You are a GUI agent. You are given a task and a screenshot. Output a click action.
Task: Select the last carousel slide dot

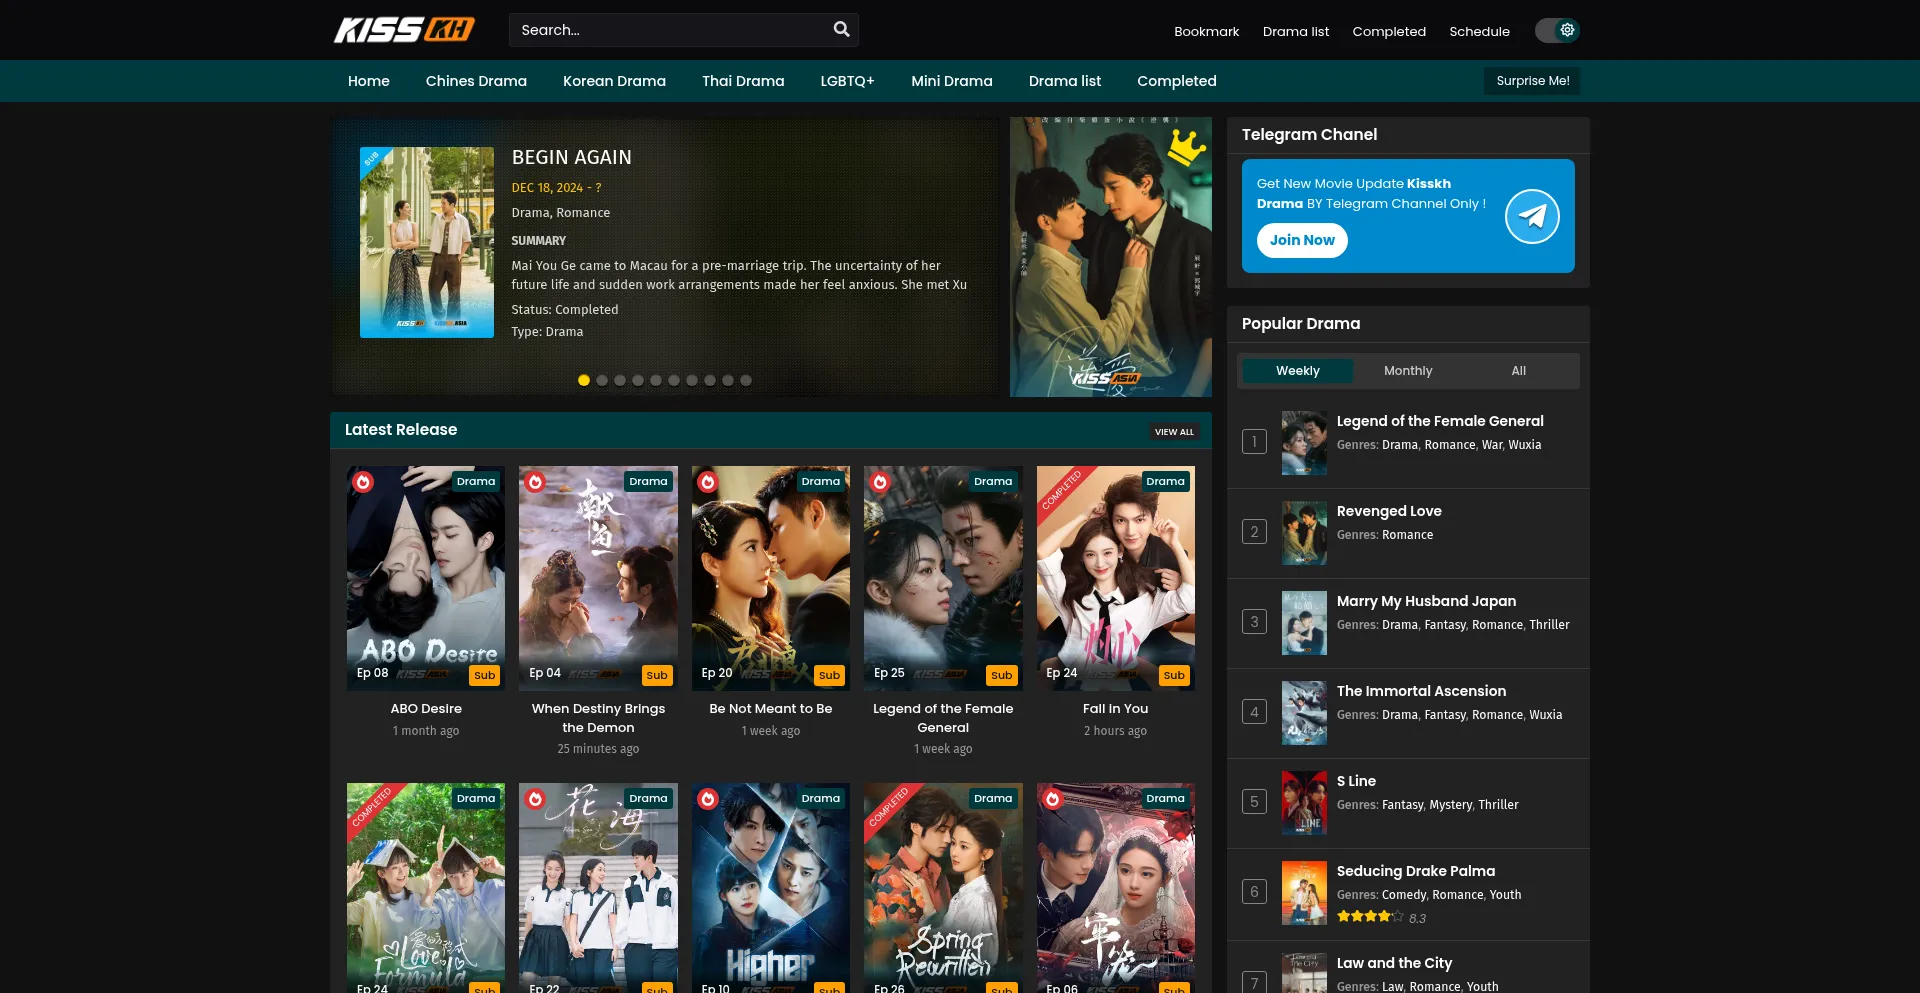[x=746, y=380]
